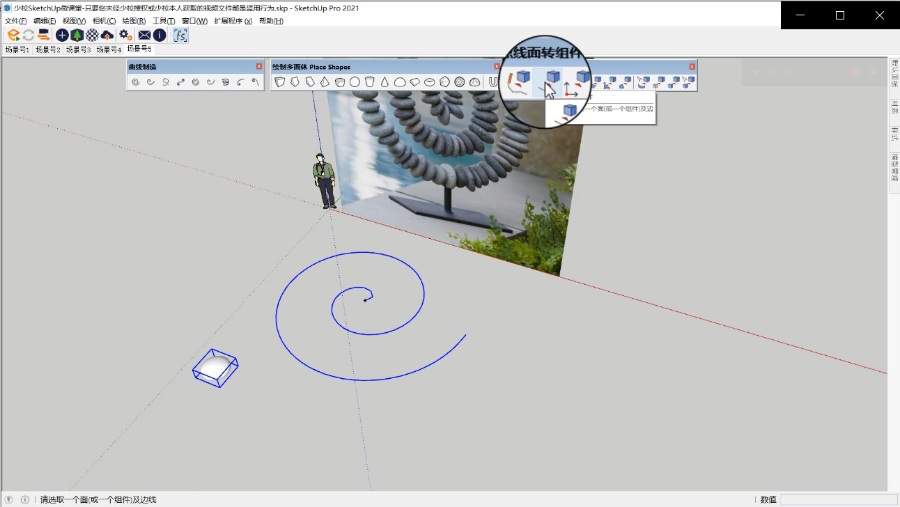Image resolution: width=900 pixels, height=507 pixels.
Task: Click the status bar circled info icon
Action: (x=25, y=500)
